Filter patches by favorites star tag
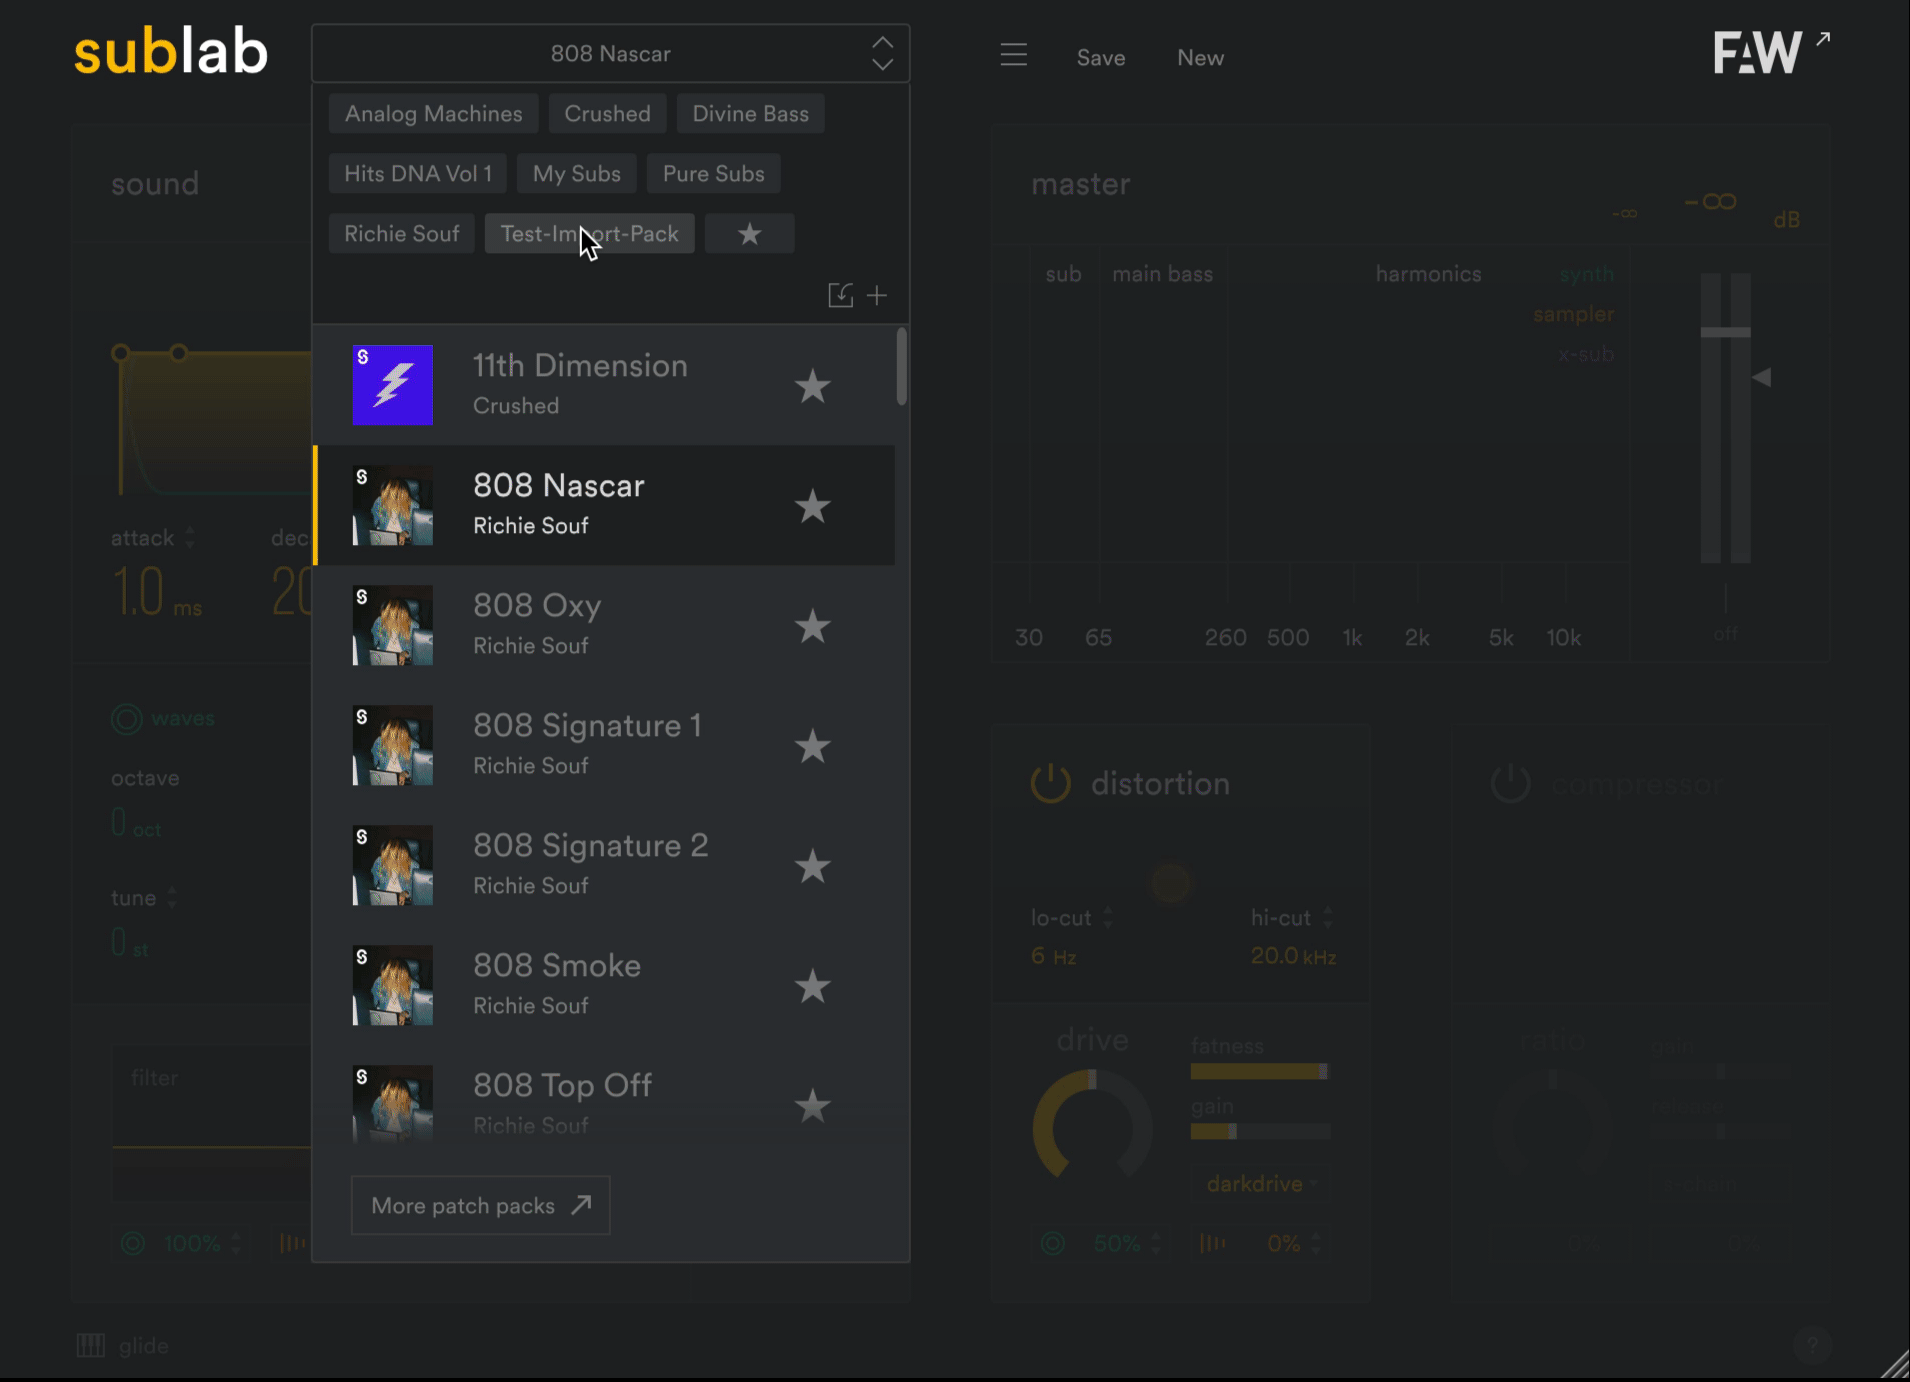Screen dimensions: 1910x1382 click(749, 234)
